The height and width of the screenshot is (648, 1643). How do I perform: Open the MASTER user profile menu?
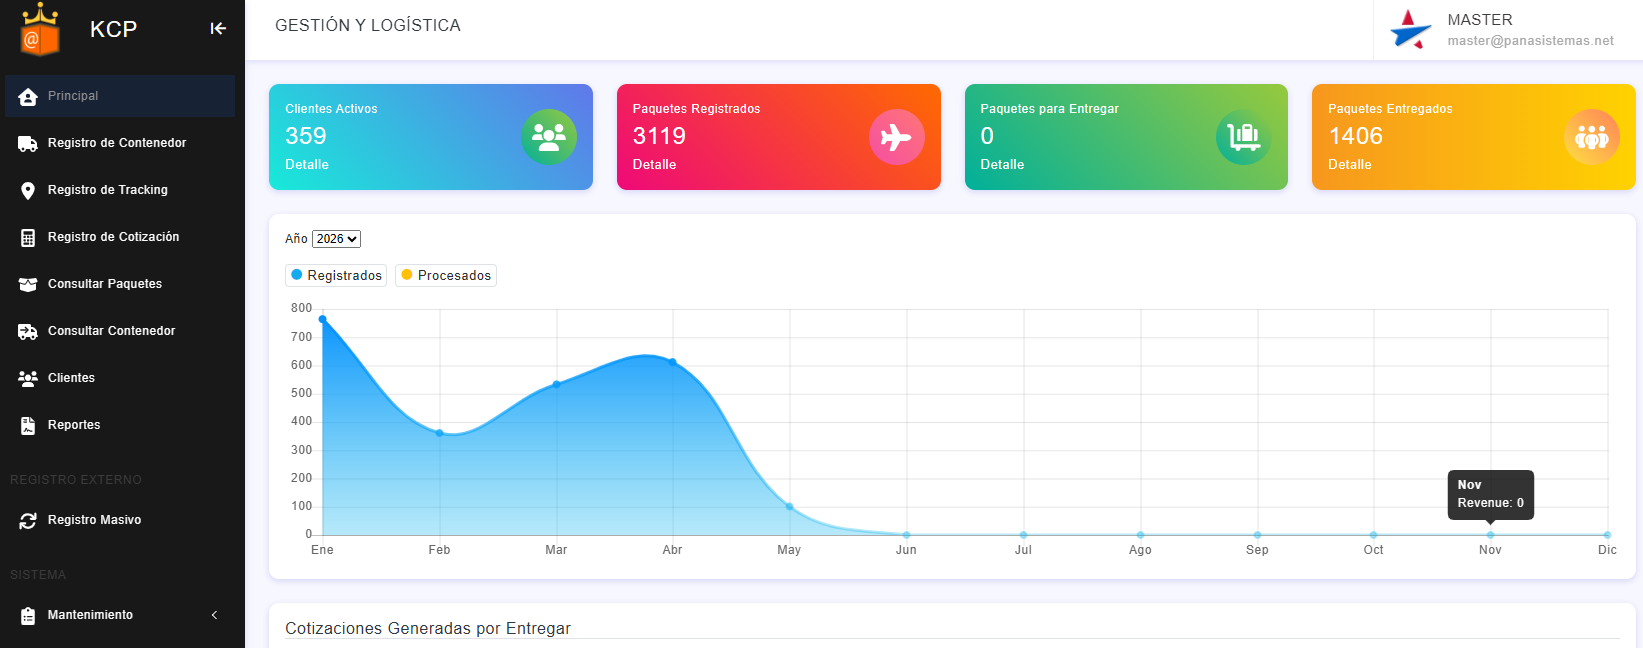click(1508, 30)
